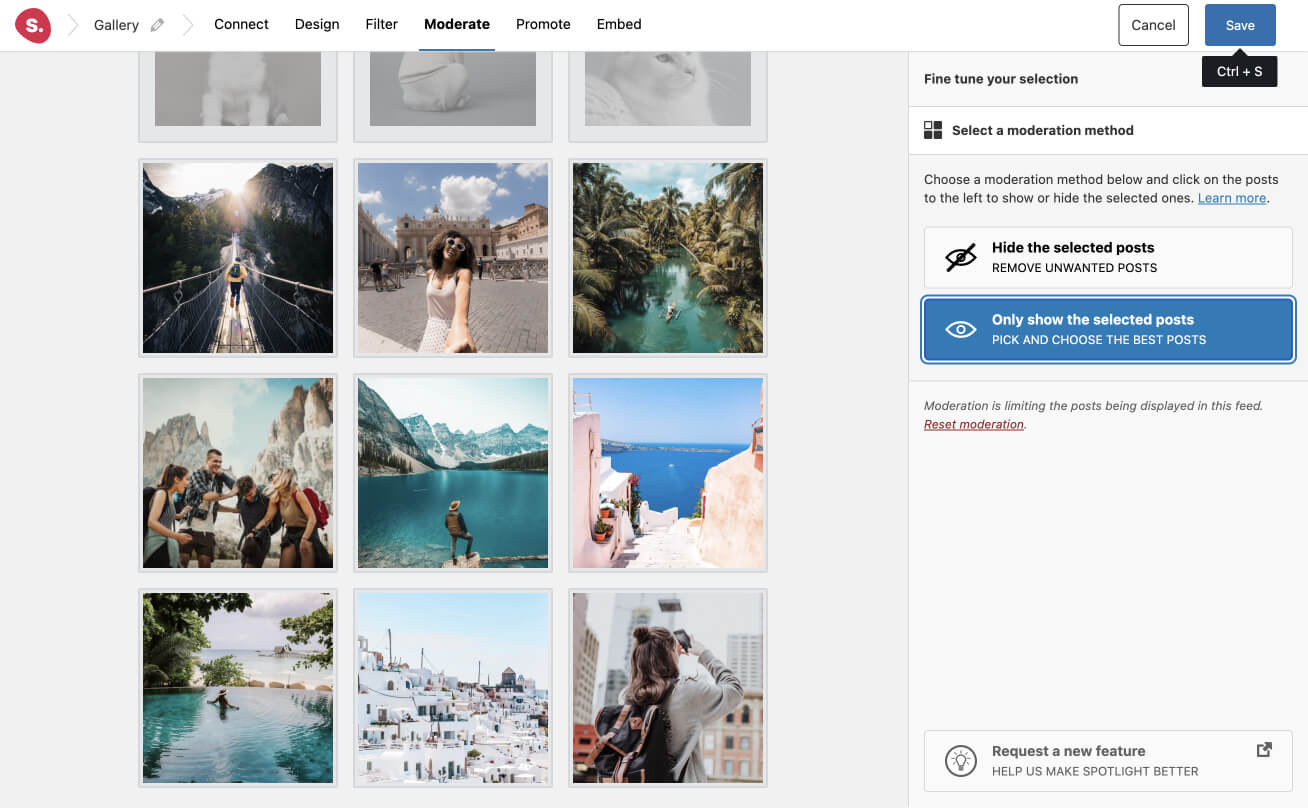The image size is (1308, 808).
Task: Switch to the Design tab
Action: click(x=317, y=24)
